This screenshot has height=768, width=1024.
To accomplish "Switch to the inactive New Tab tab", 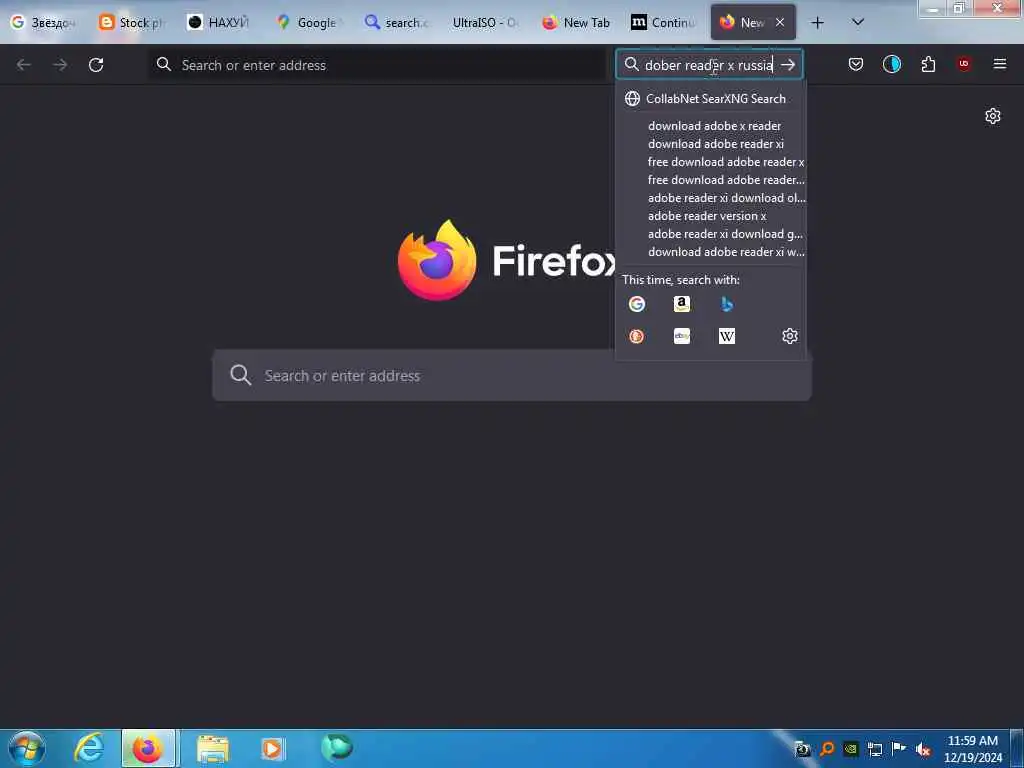I will pos(575,22).
